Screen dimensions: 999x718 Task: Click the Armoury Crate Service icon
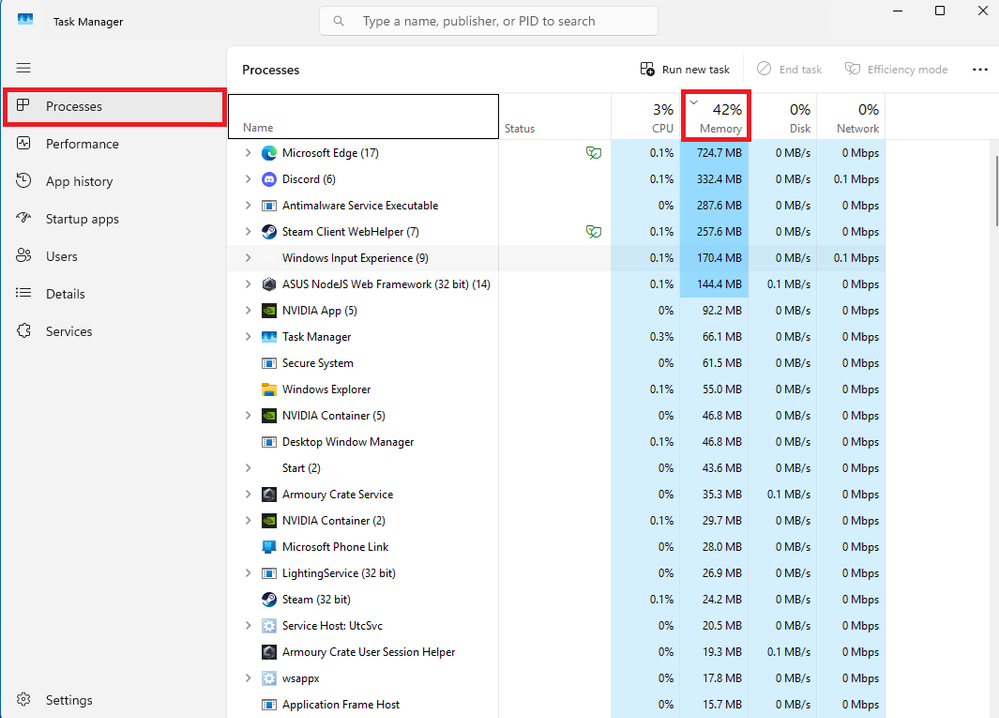(269, 494)
